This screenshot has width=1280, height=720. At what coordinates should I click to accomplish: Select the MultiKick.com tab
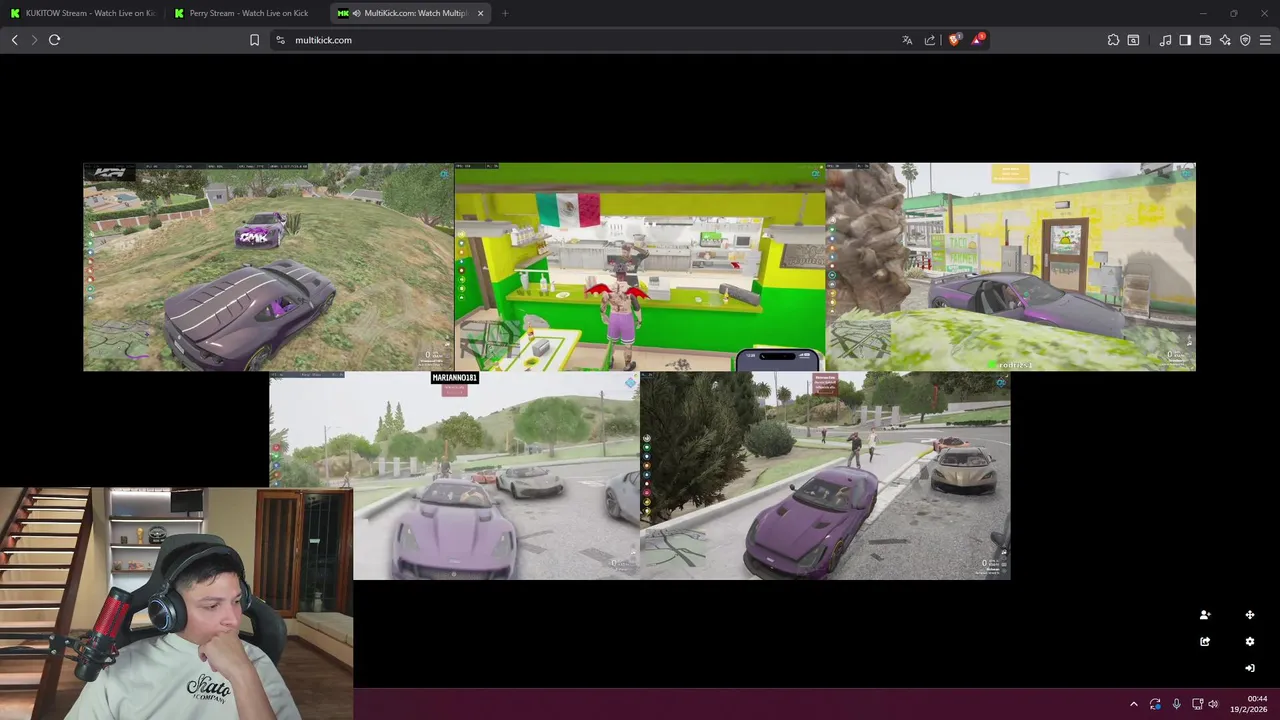point(411,13)
